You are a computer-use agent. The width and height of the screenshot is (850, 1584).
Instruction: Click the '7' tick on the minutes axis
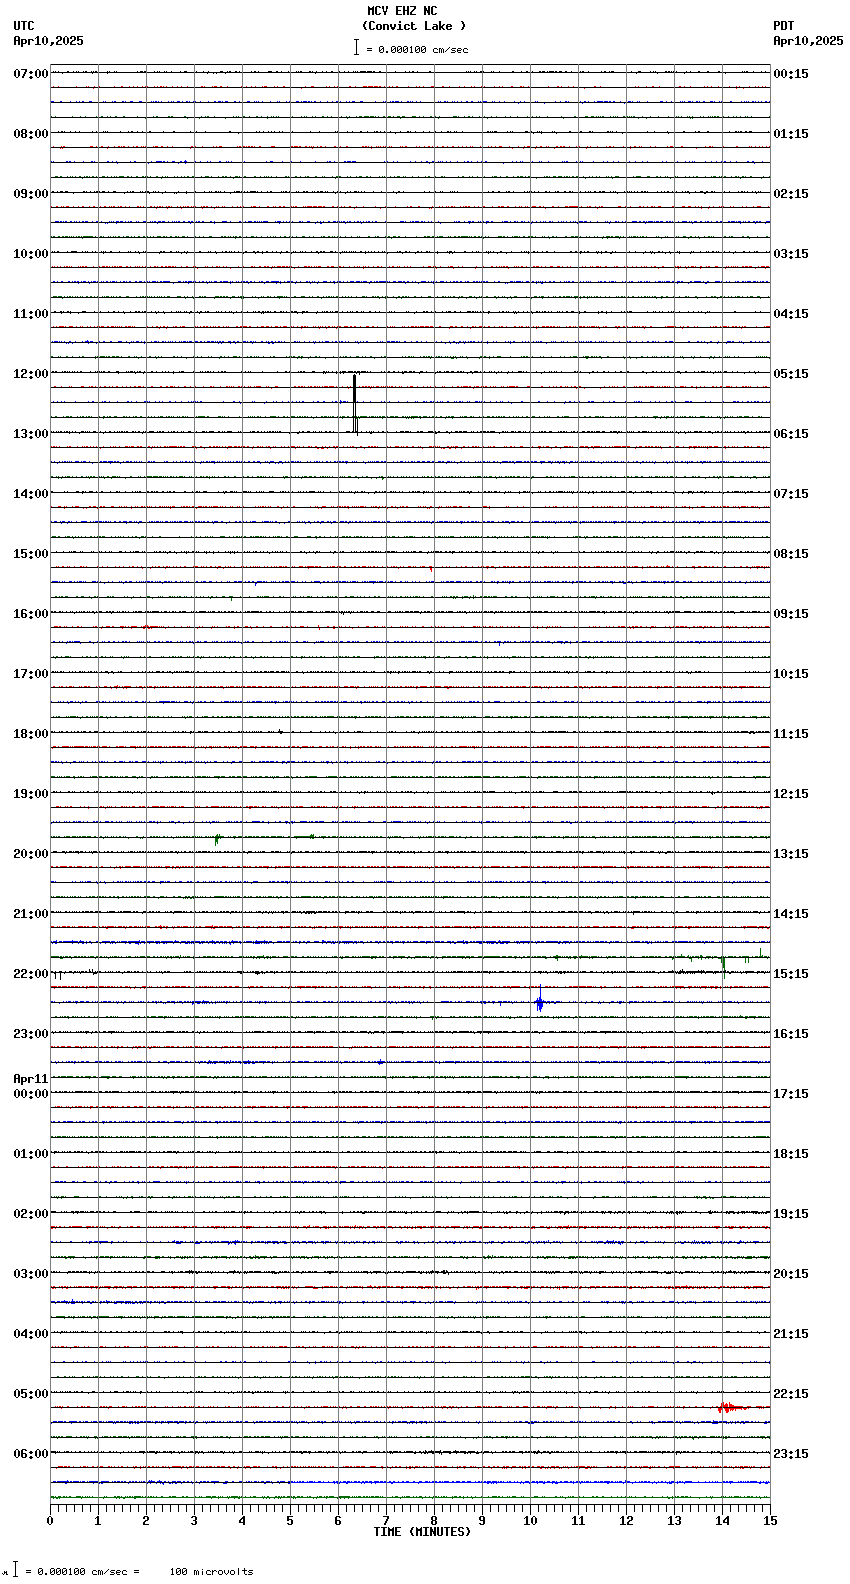[386, 1521]
